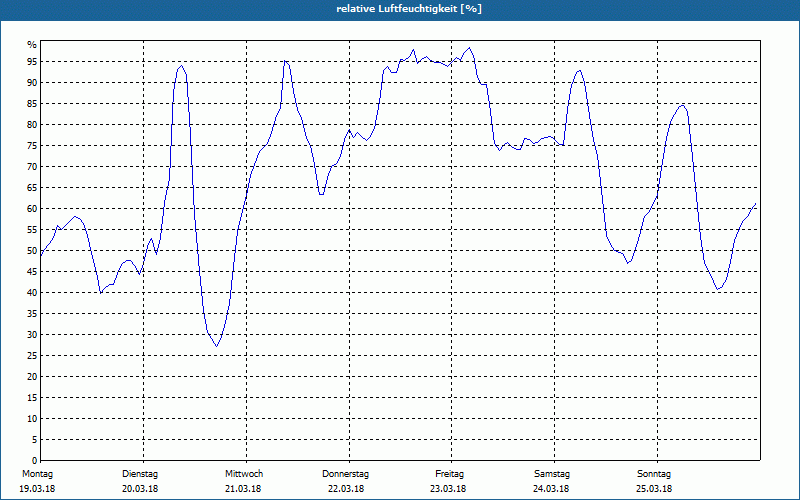Click the "45" y-axis value
800x500 pixels.
pos(32,271)
